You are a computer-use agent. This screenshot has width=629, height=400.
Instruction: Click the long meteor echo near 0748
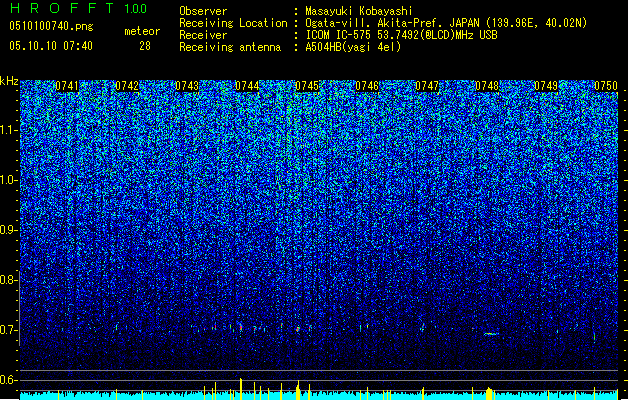tap(490, 333)
